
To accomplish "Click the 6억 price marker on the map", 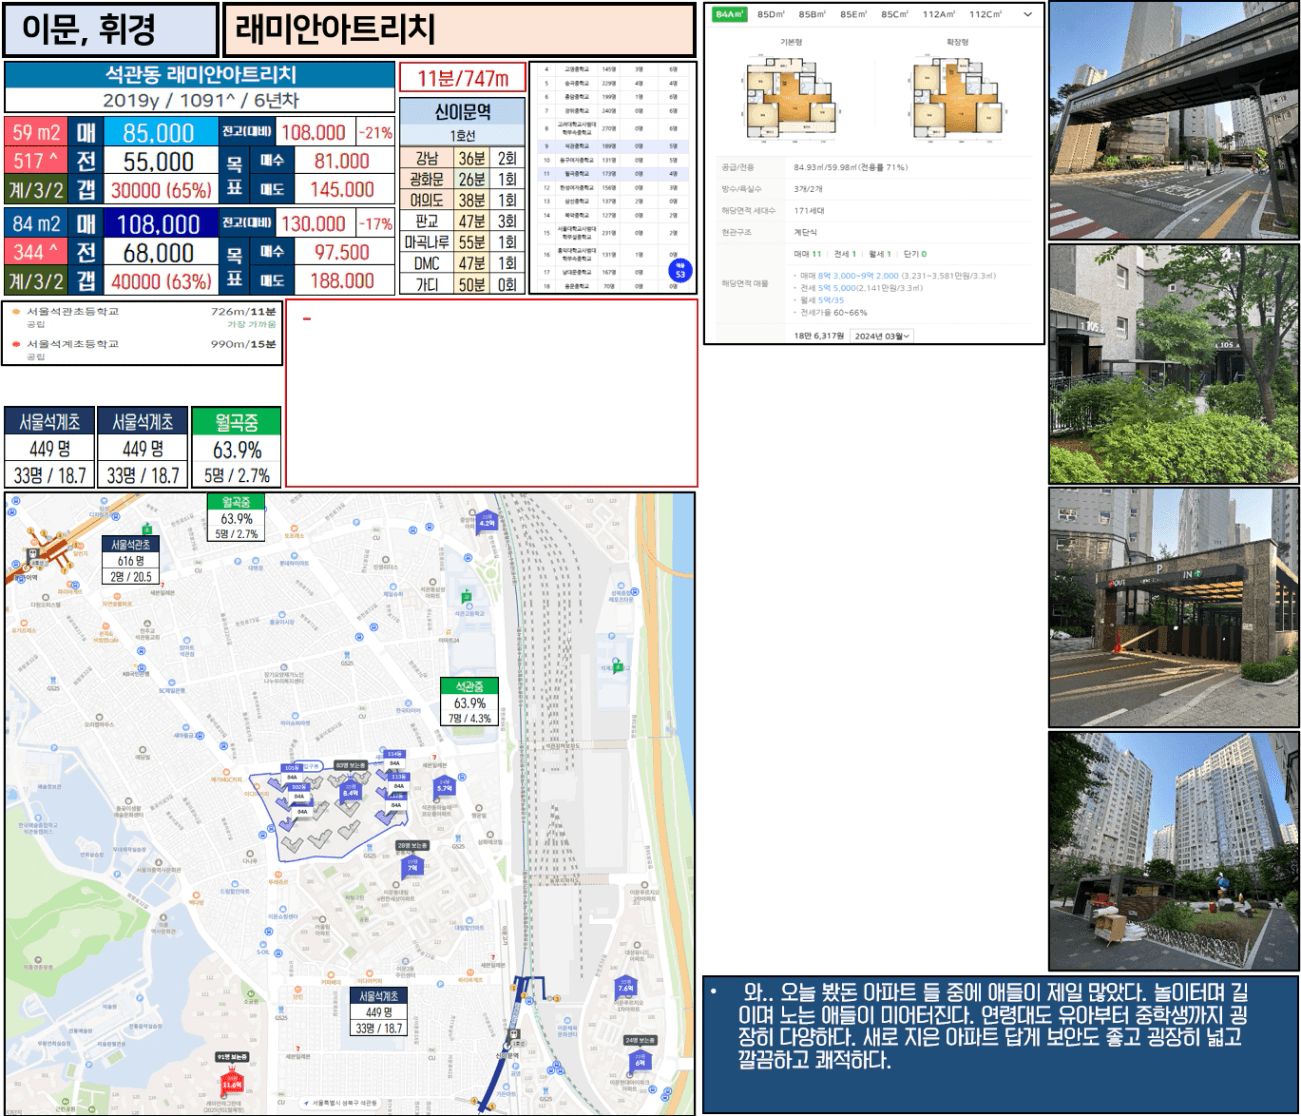I will [x=639, y=1062].
